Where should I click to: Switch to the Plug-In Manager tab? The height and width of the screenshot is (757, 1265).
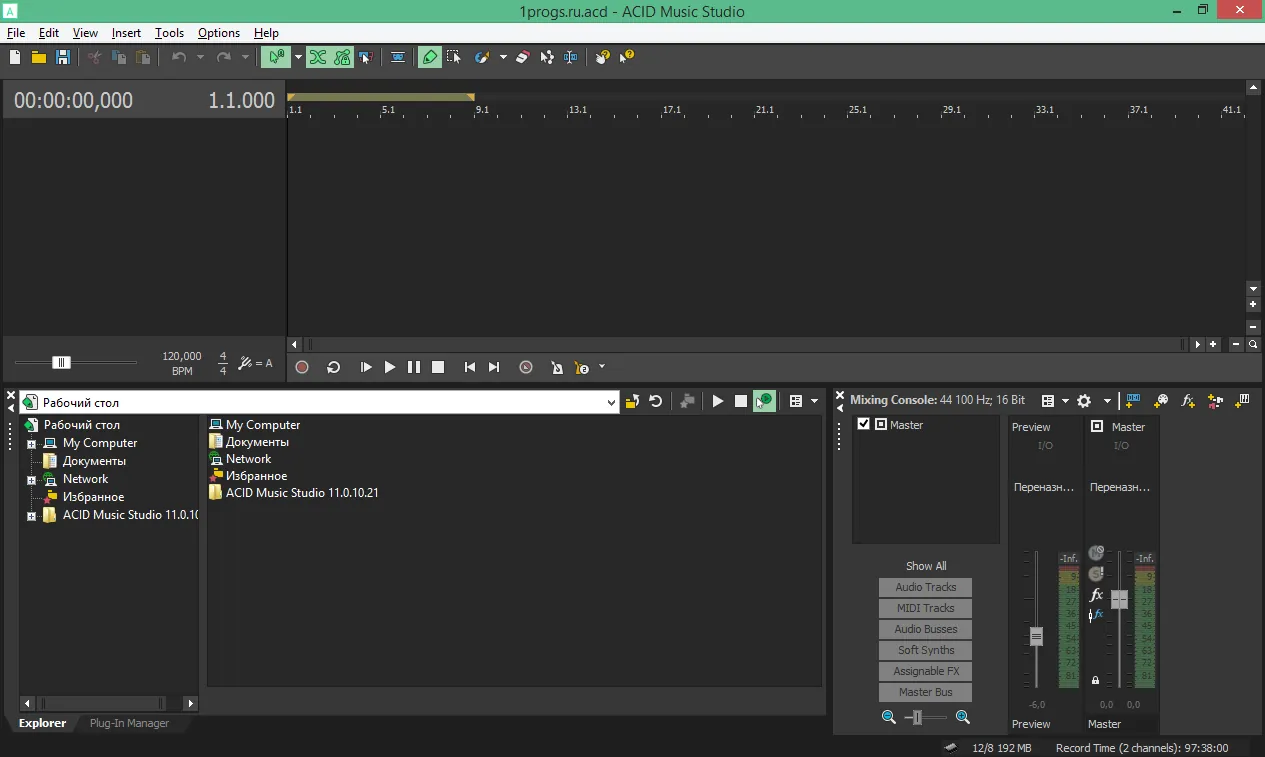tap(129, 723)
